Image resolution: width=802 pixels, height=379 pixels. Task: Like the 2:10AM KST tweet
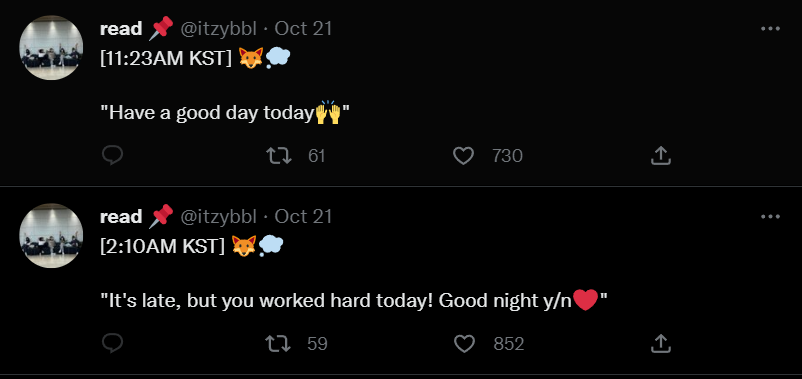pos(464,344)
